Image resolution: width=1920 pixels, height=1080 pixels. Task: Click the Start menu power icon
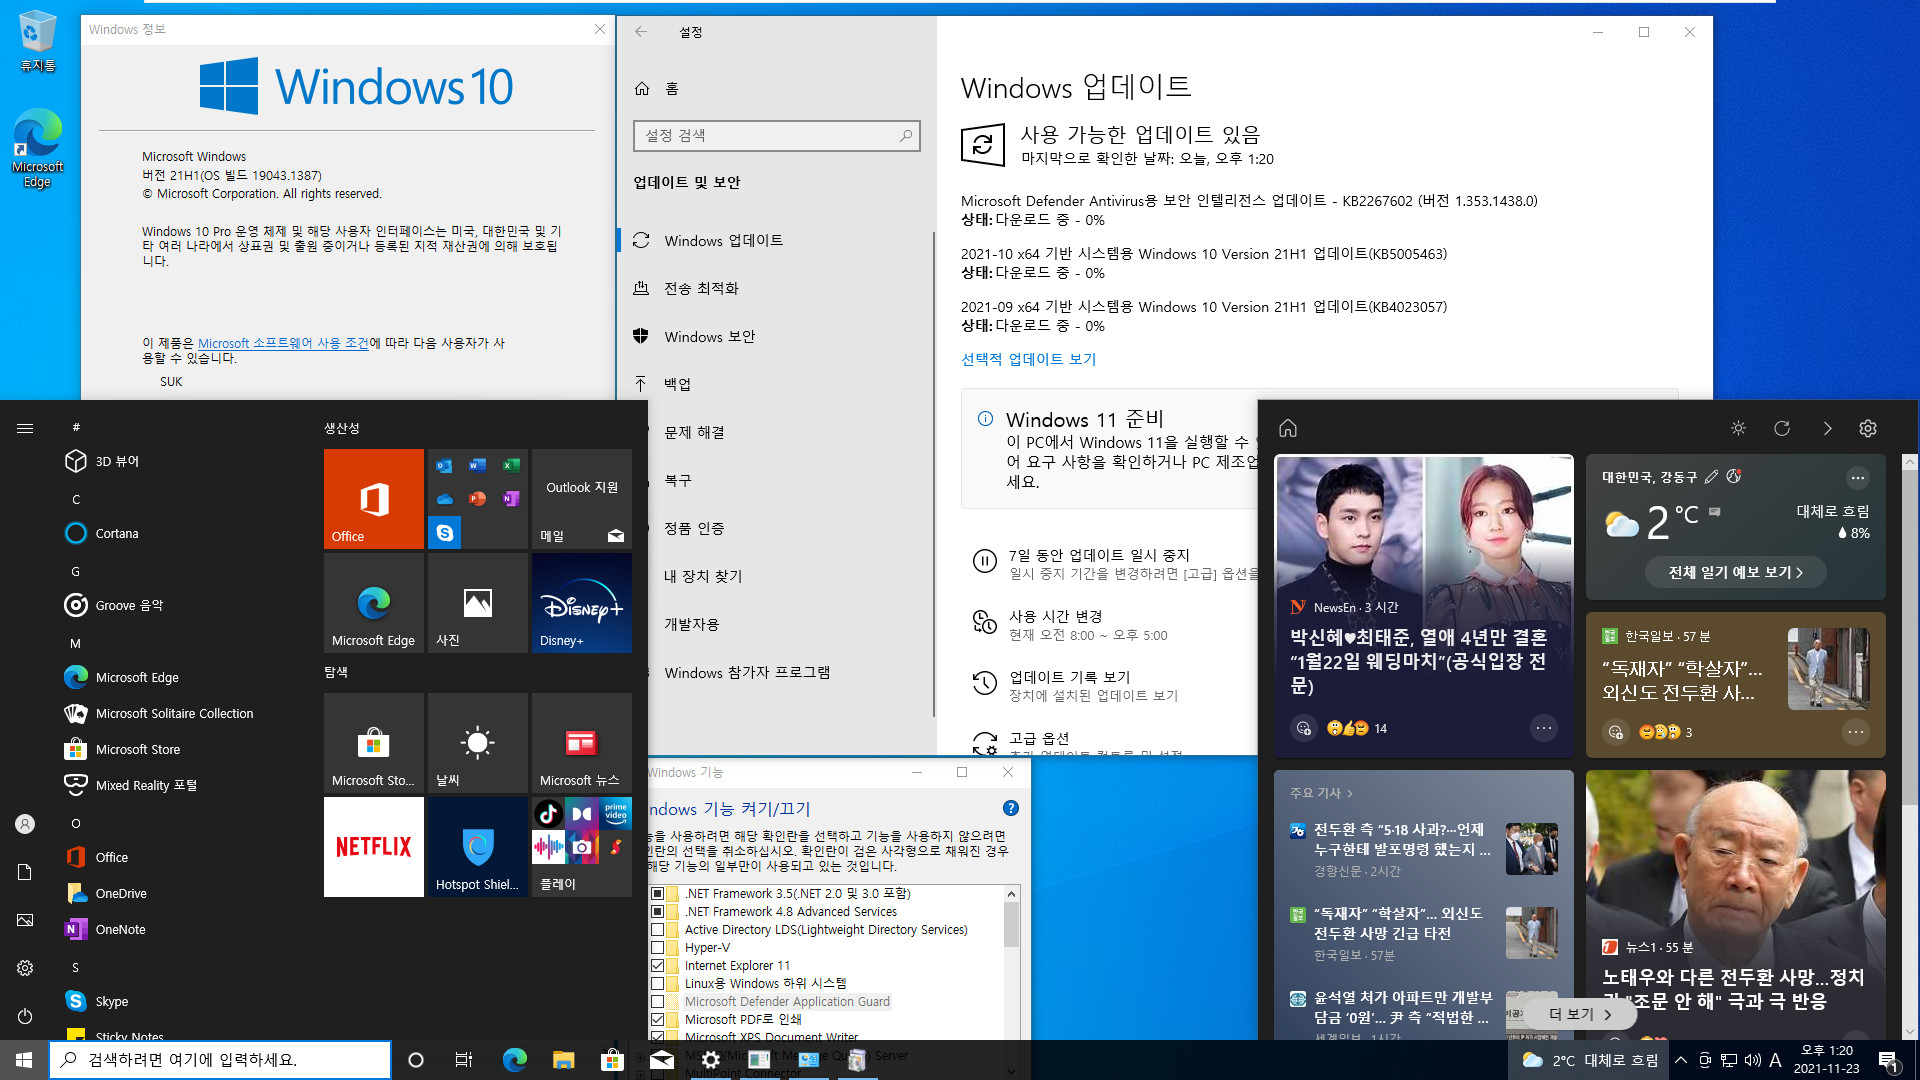coord(25,1016)
